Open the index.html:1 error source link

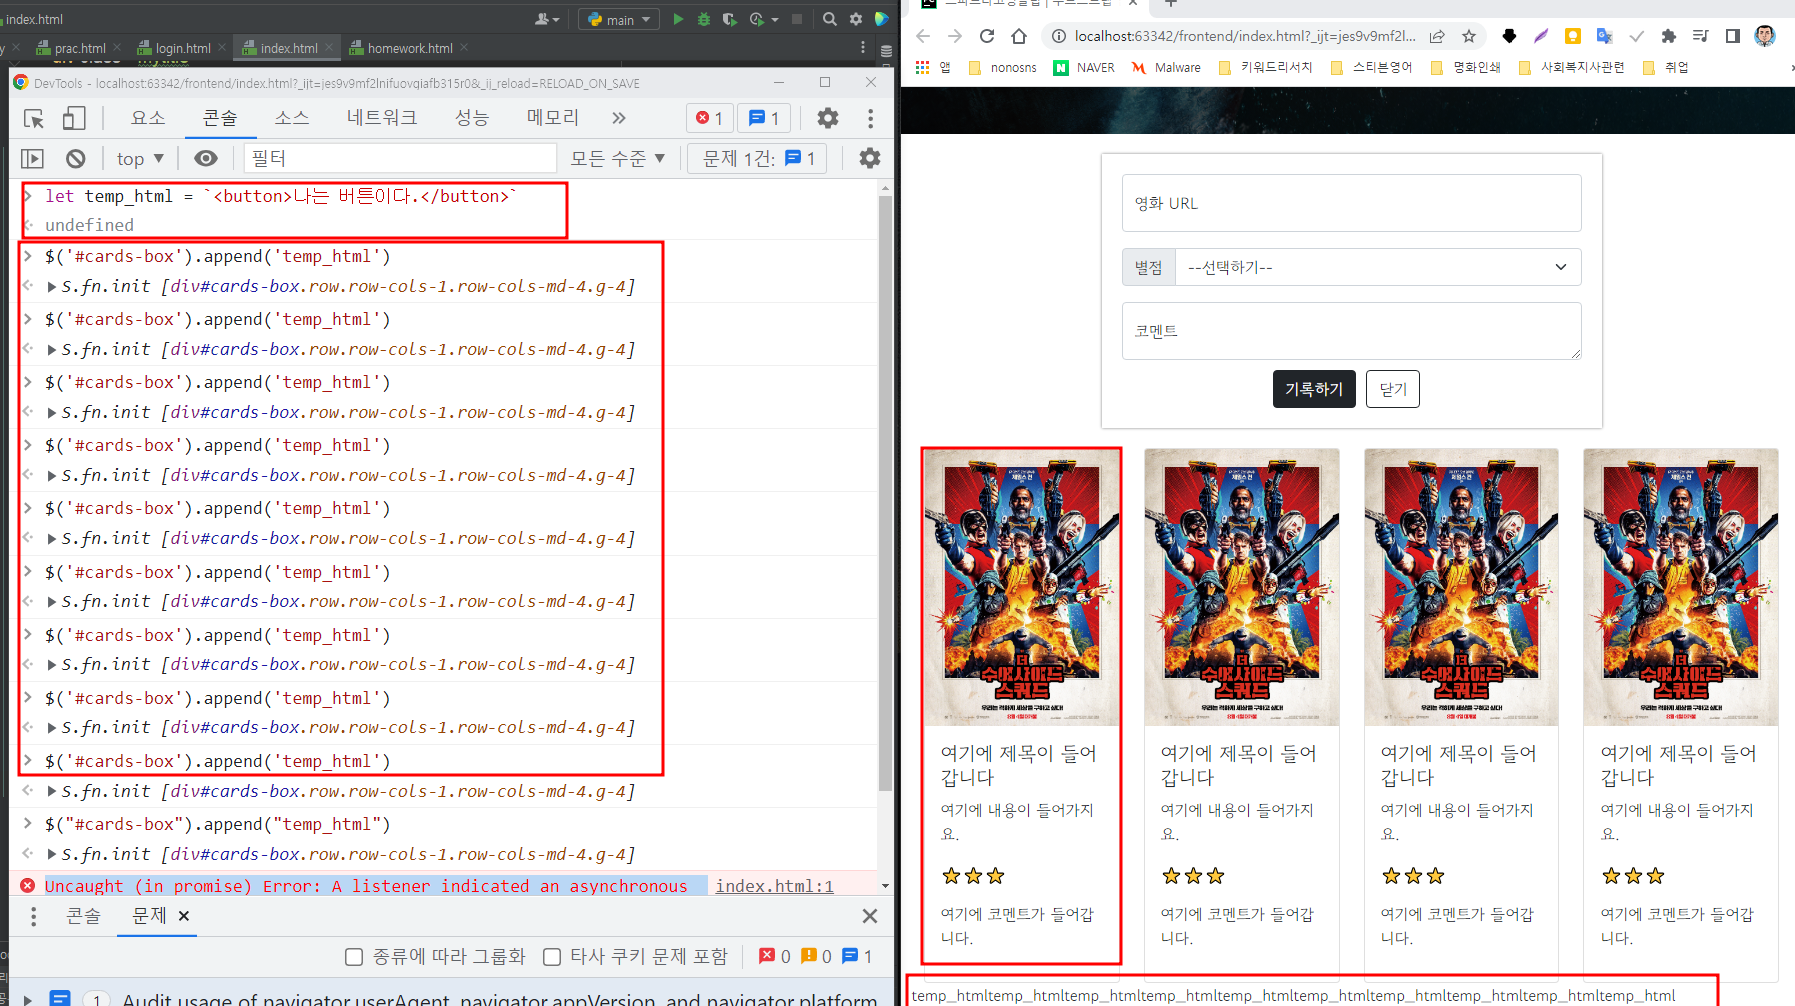click(775, 886)
